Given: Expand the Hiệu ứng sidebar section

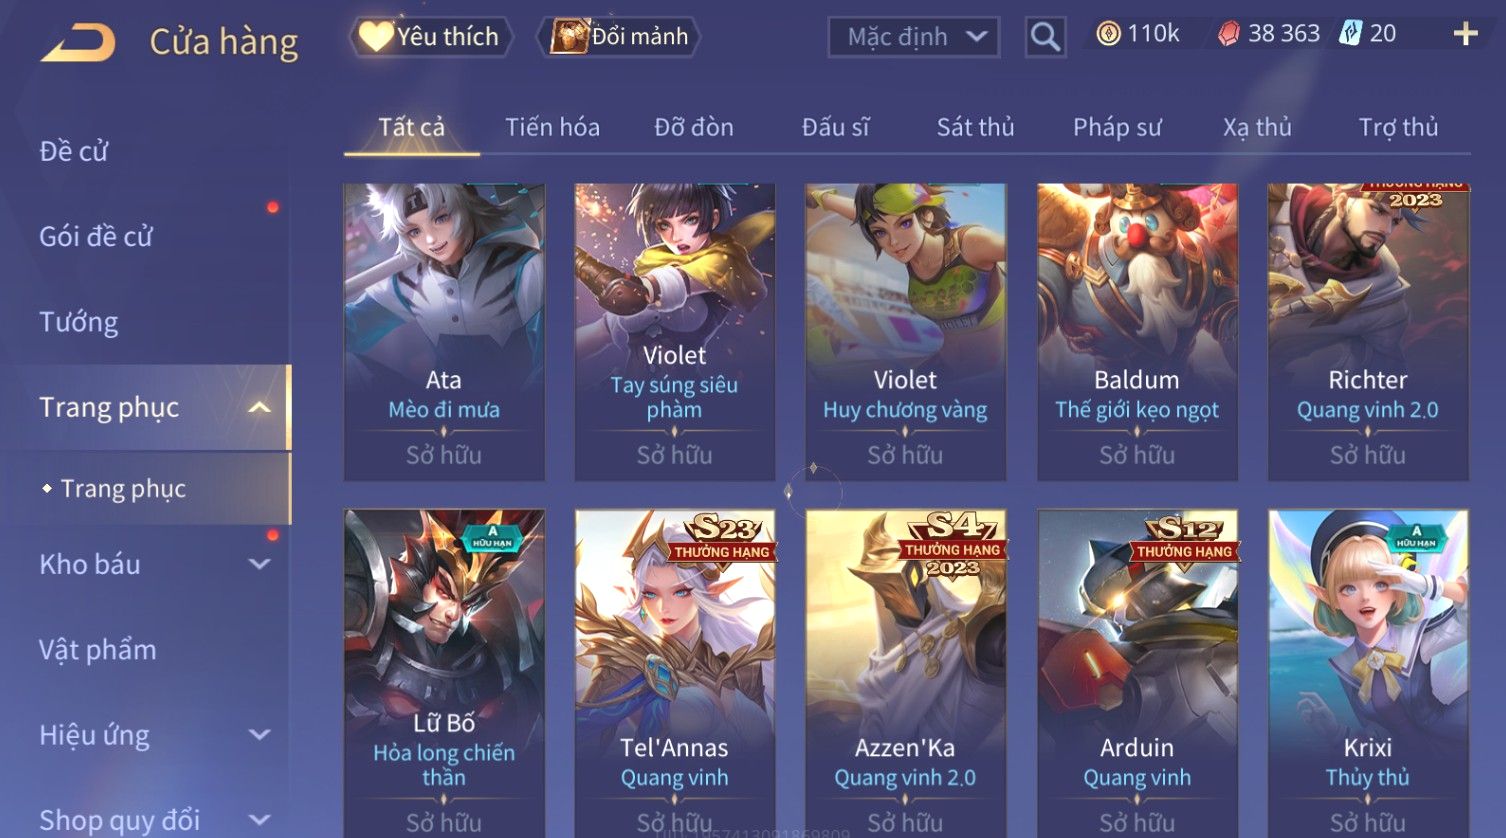Looking at the screenshot, I should 259,735.
